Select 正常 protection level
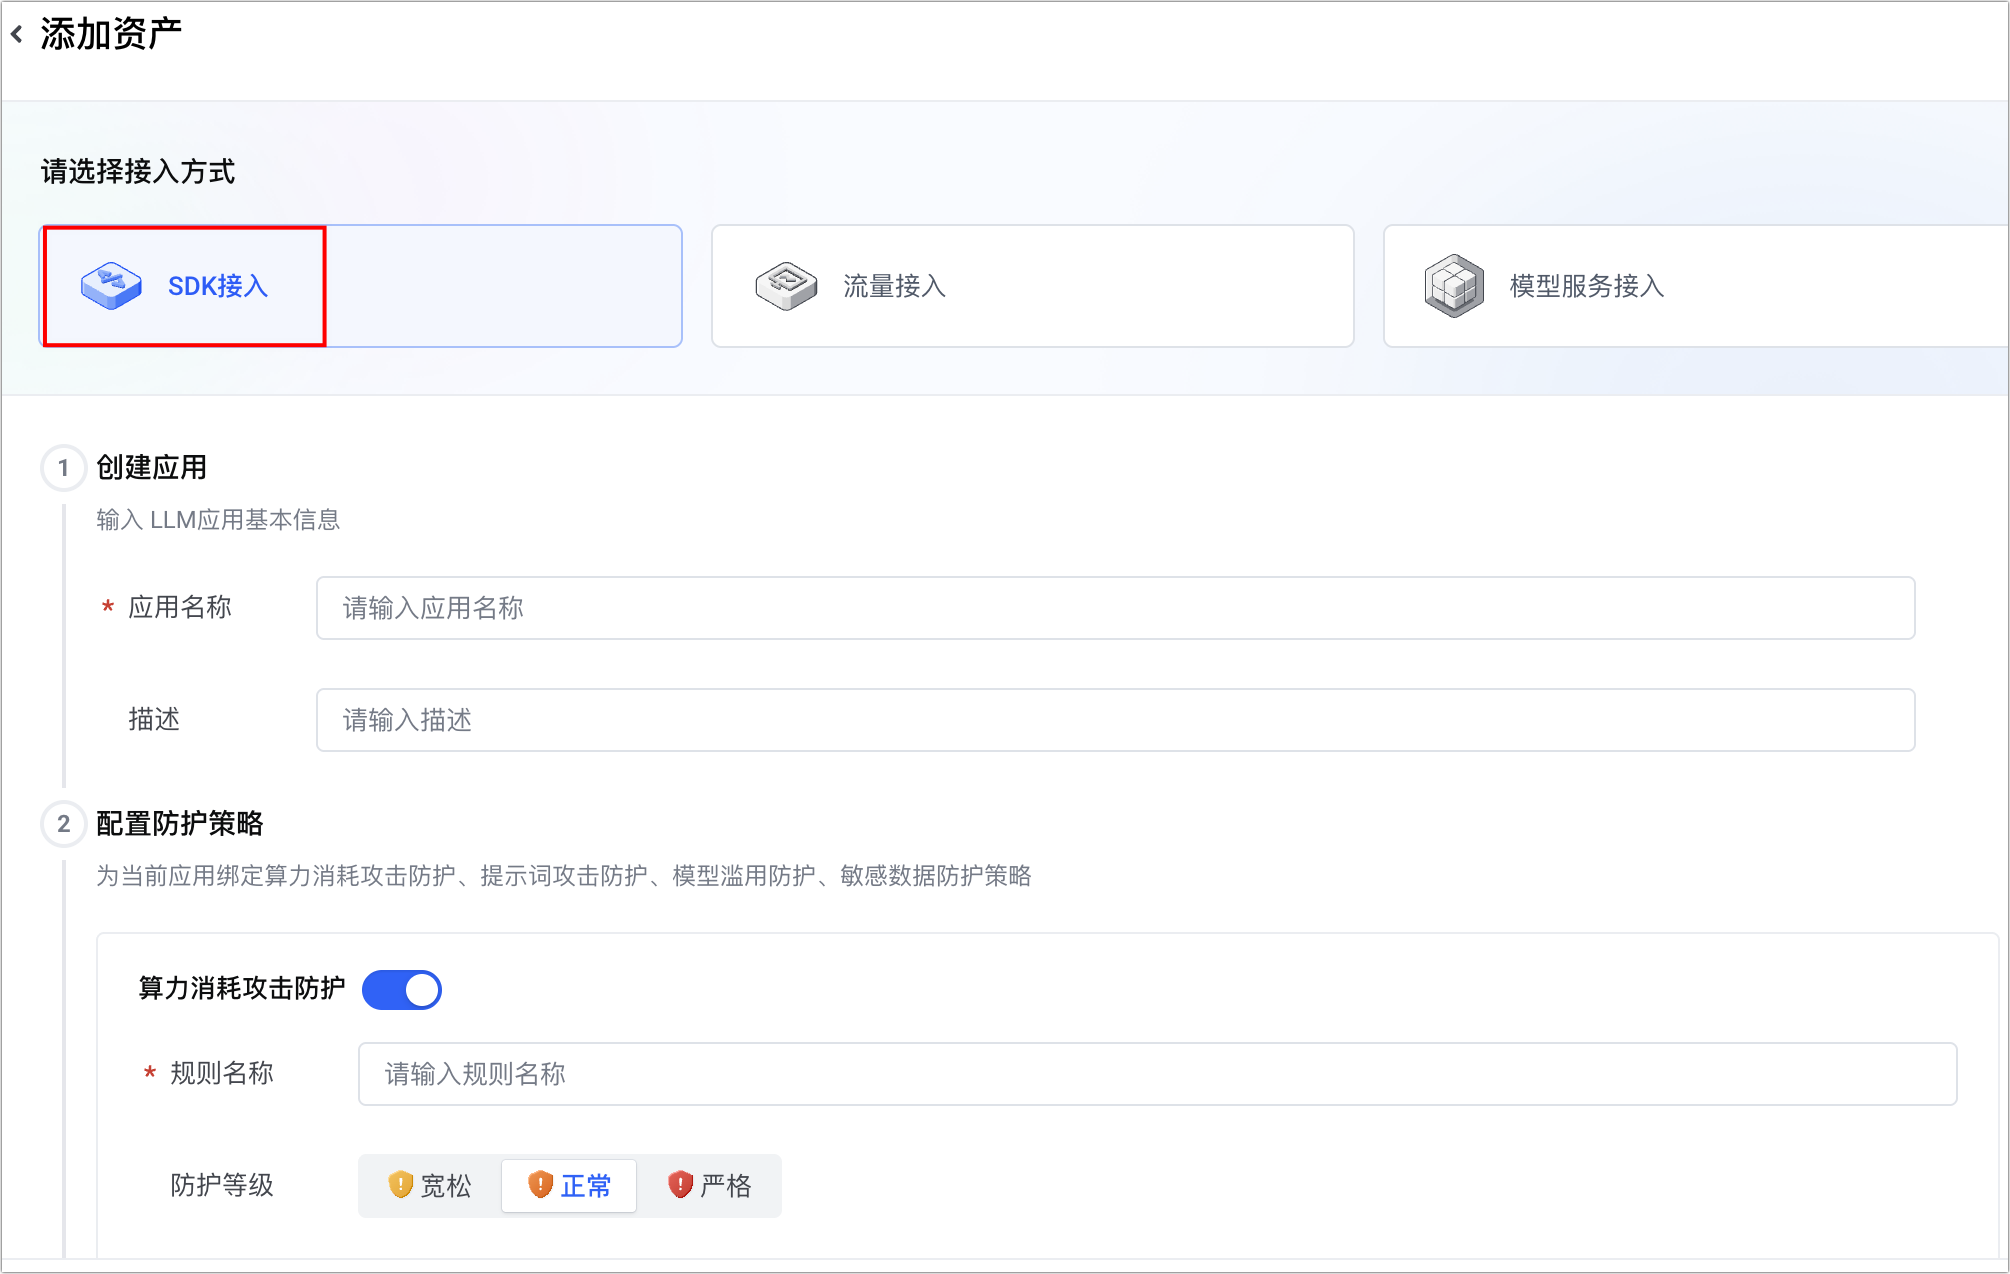This screenshot has width=2010, height=1274. coord(570,1186)
